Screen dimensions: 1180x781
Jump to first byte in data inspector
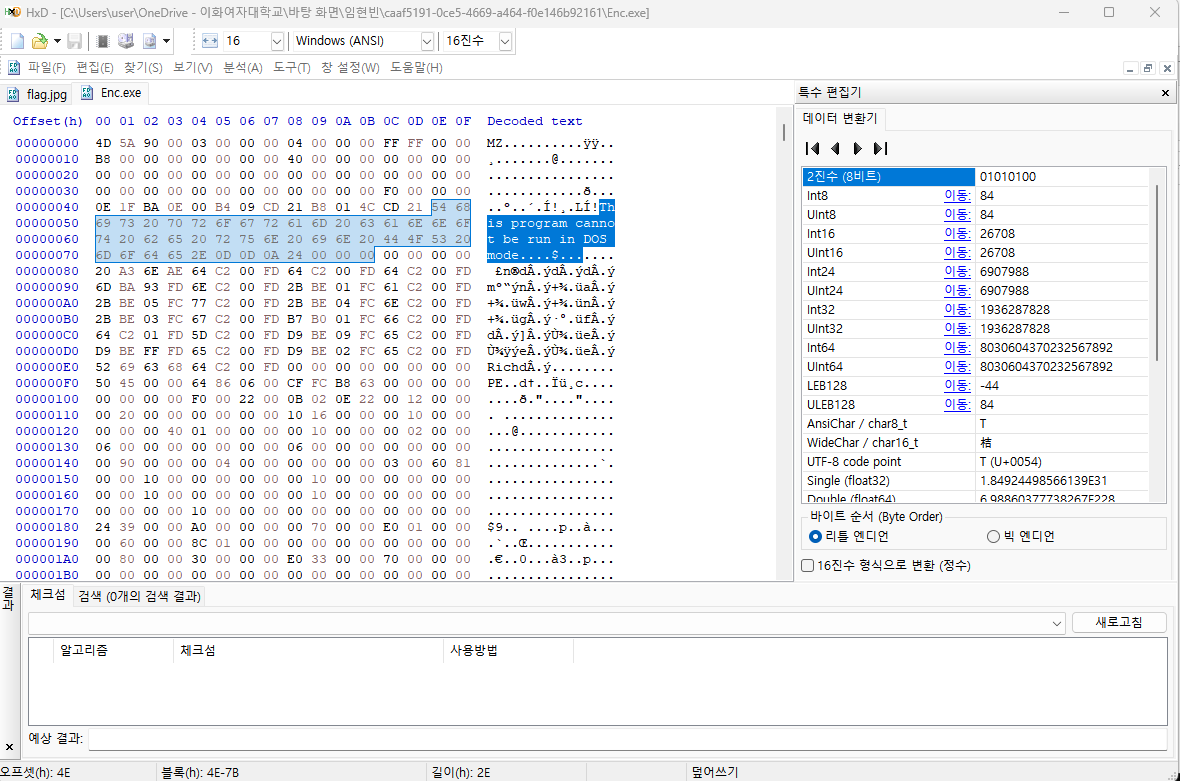[812, 148]
